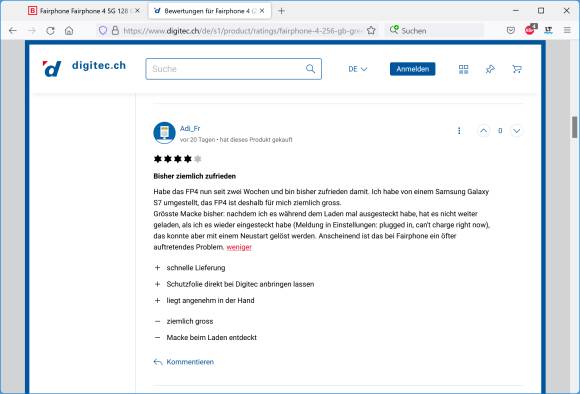Click the four-star rating display
The width and height of the screenshot is (580, 394).
(178, 159)
